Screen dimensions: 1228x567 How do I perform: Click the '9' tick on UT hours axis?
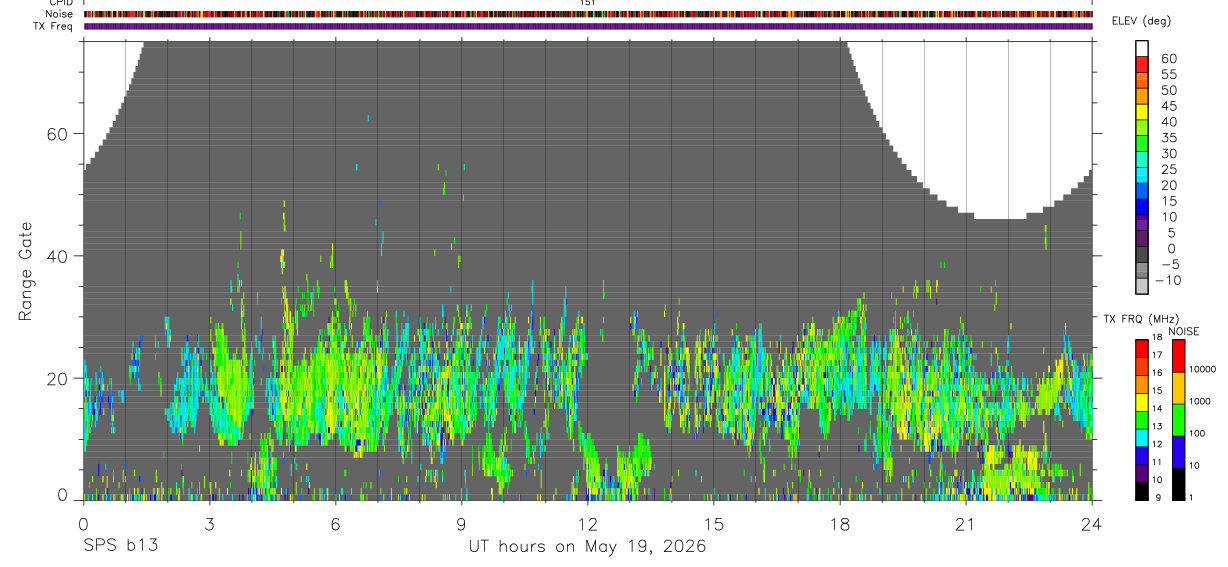[x=461, y=522]
